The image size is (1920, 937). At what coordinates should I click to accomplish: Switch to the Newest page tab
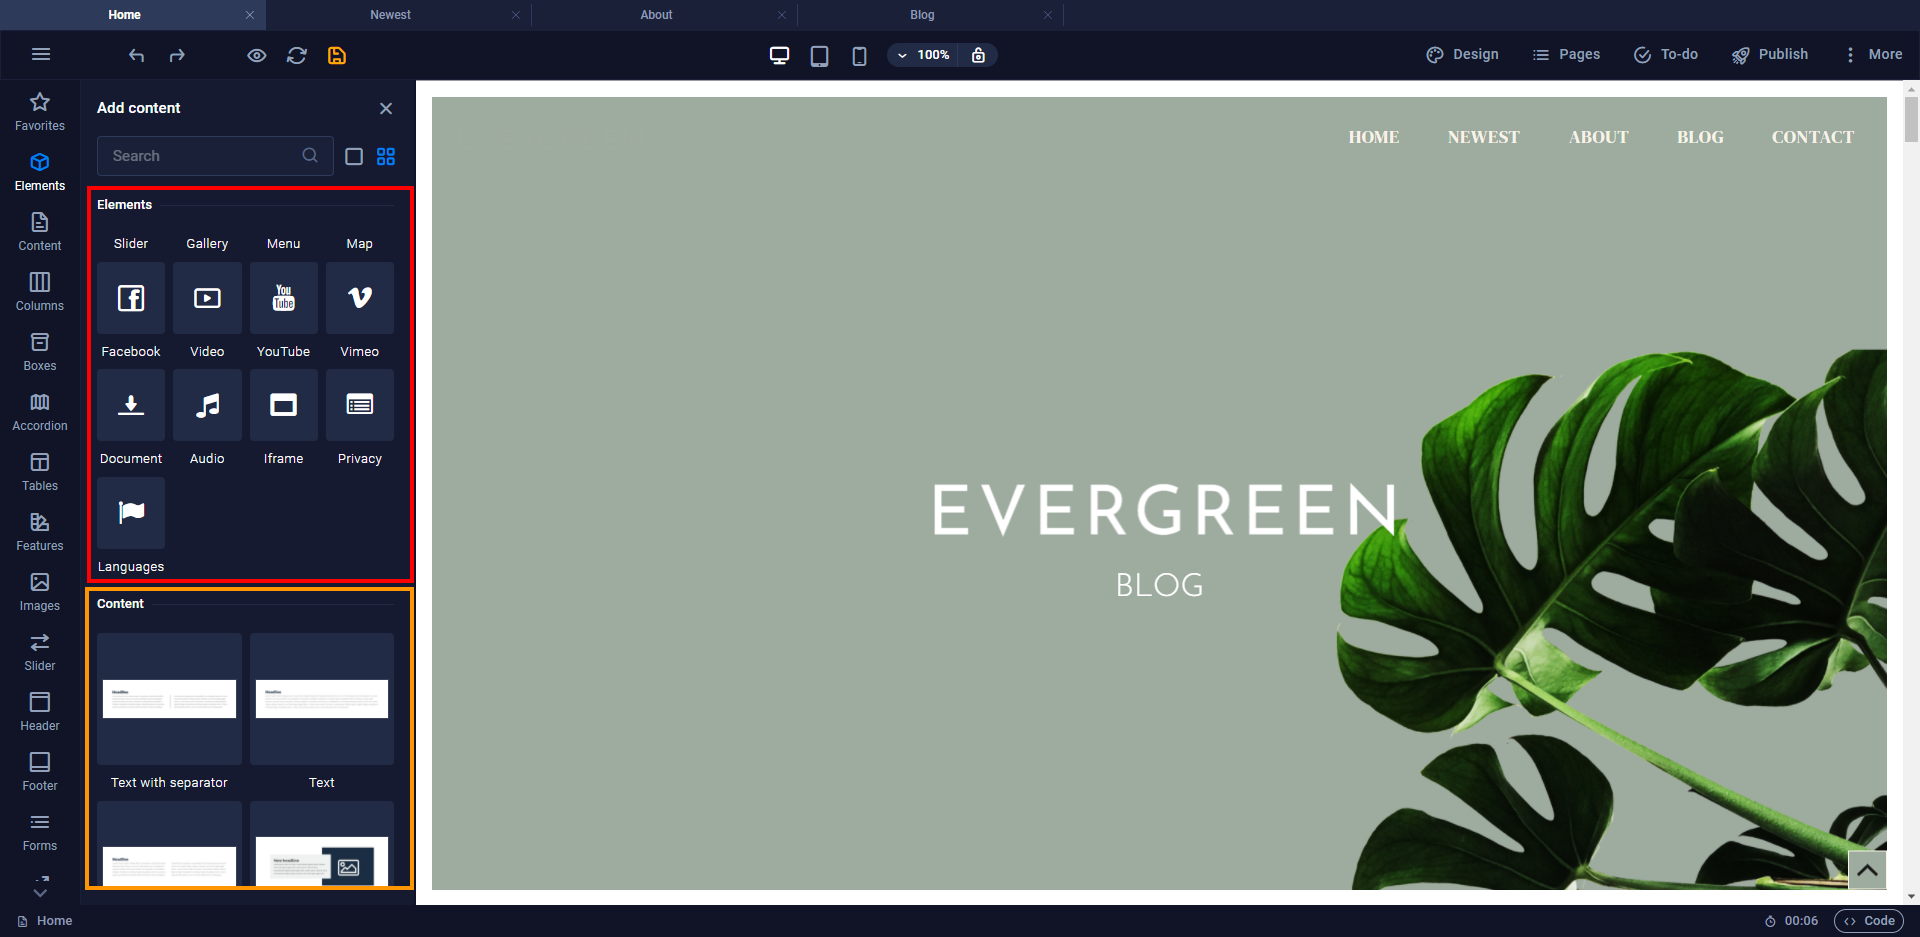coord(390,15)
